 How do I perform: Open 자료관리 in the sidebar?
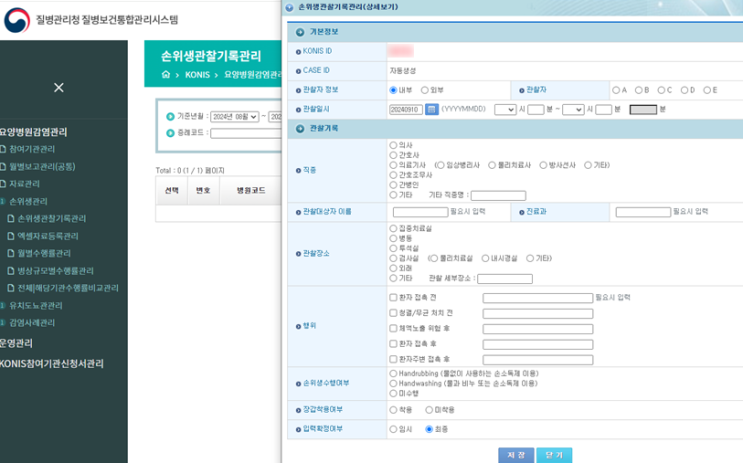(x=24, y=184)
